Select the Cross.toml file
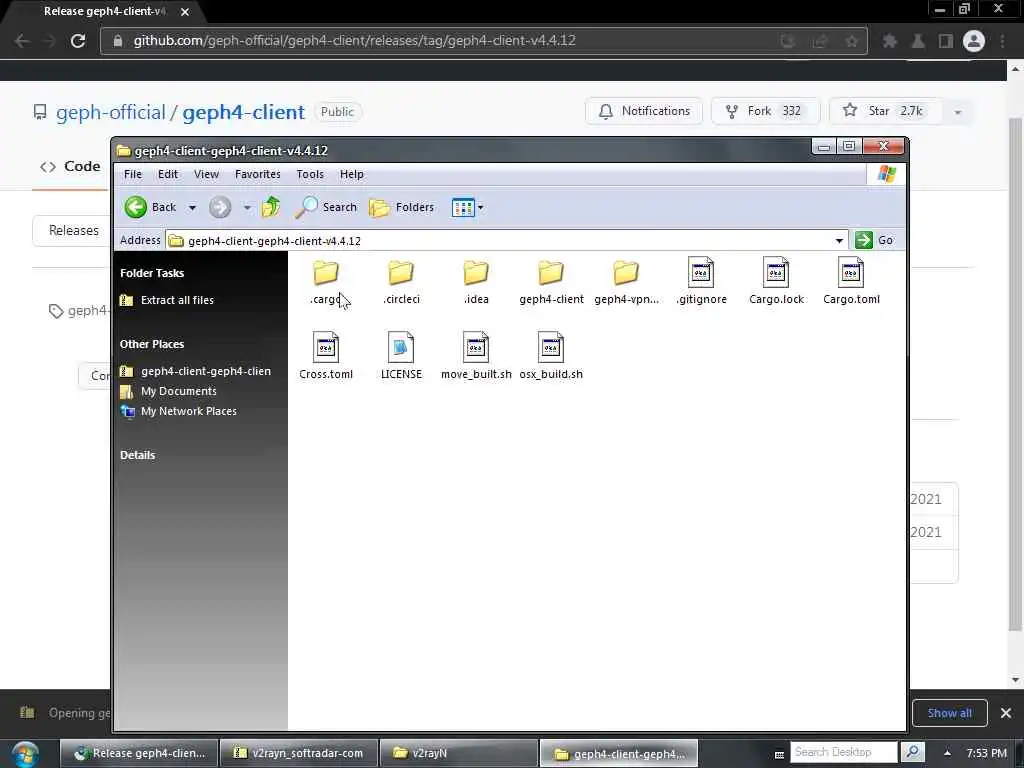This screenshot has width=1024, height=768. tap(325, 357)
